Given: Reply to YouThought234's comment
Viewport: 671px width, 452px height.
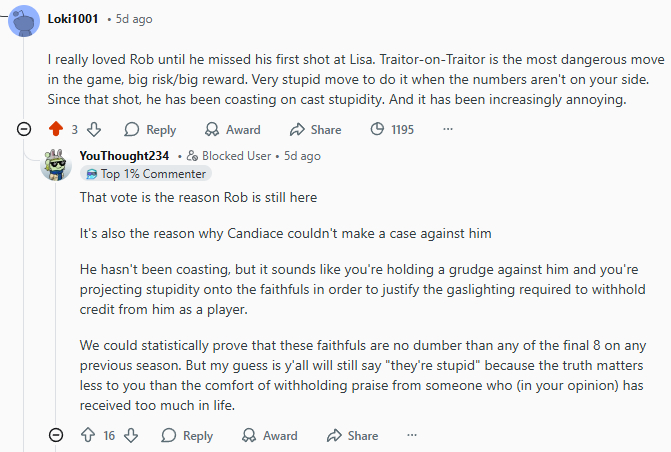Looking at the screenshot, I should coord(186,435).
